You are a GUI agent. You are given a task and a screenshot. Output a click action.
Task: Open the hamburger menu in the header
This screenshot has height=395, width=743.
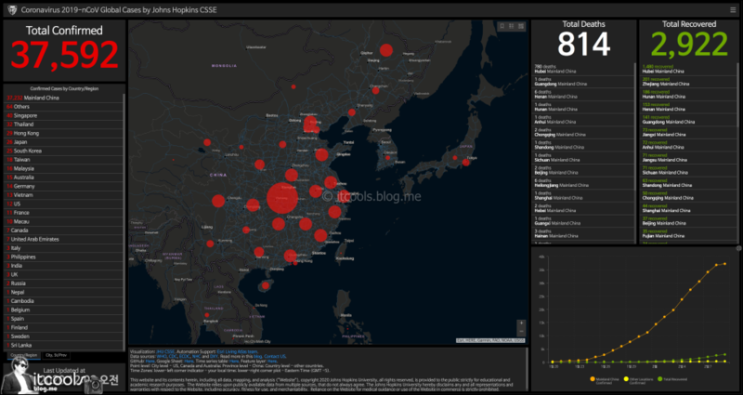pyautogui.click(x=733, y=9)
